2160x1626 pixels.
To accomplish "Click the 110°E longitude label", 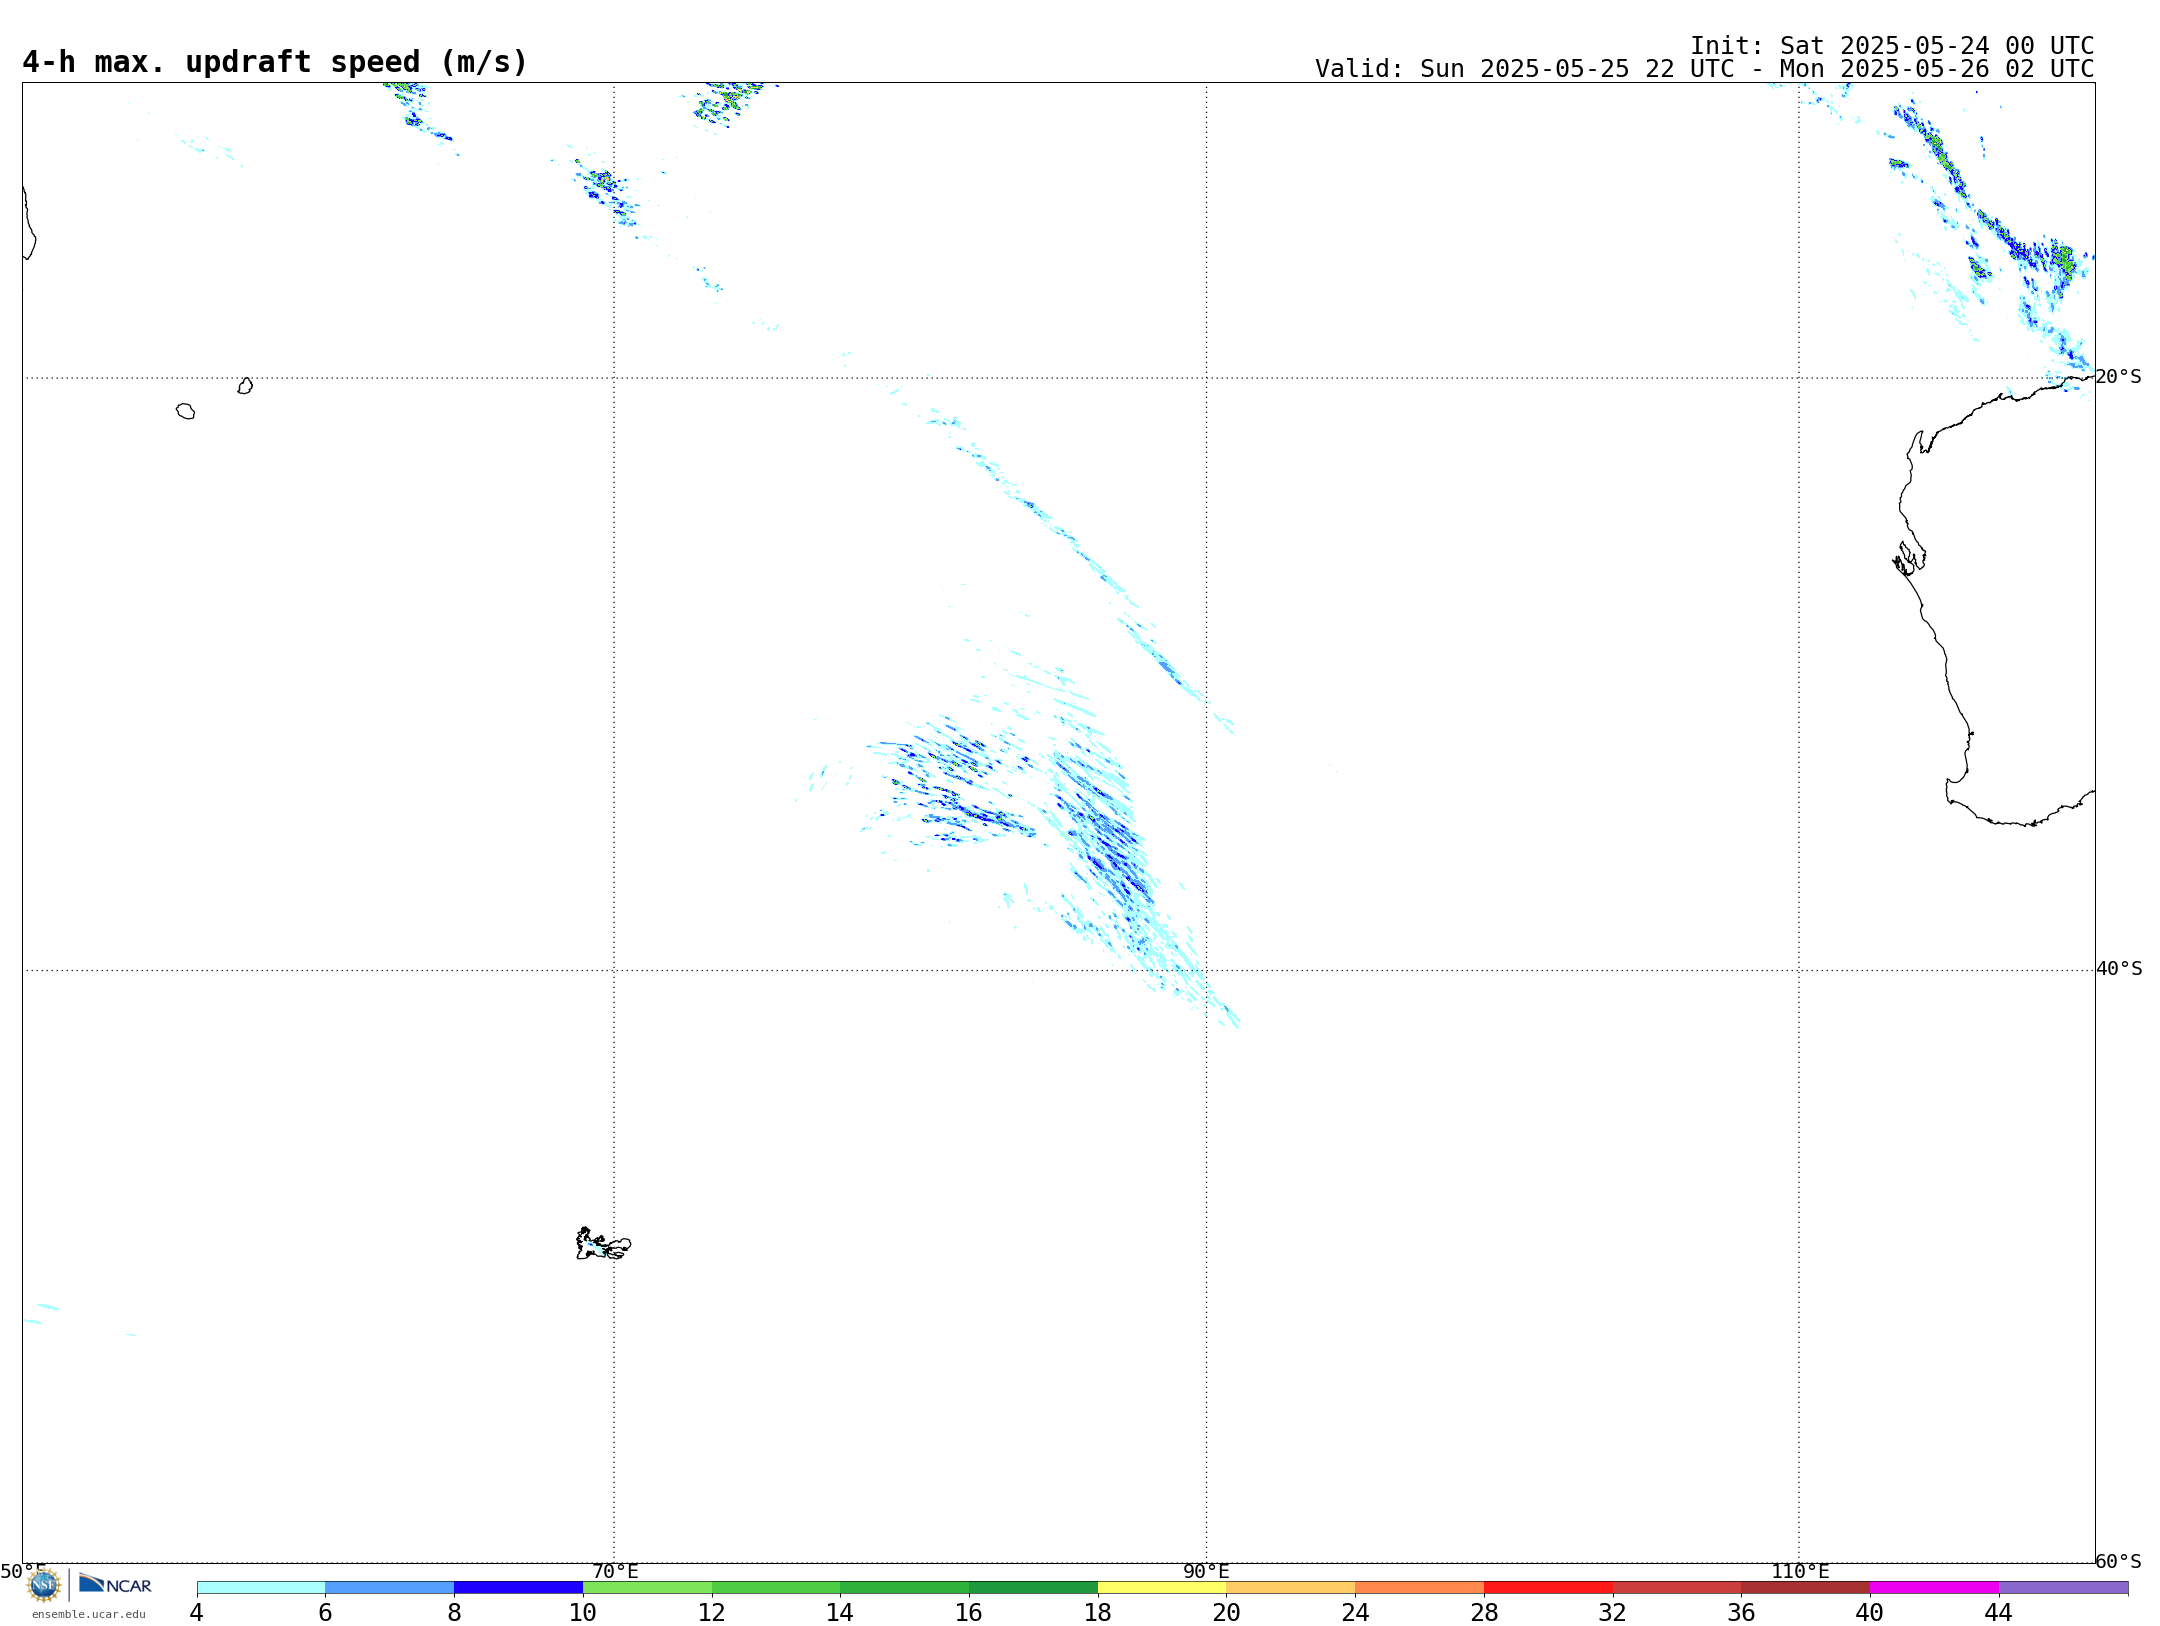I will tap(1800, 1572).
